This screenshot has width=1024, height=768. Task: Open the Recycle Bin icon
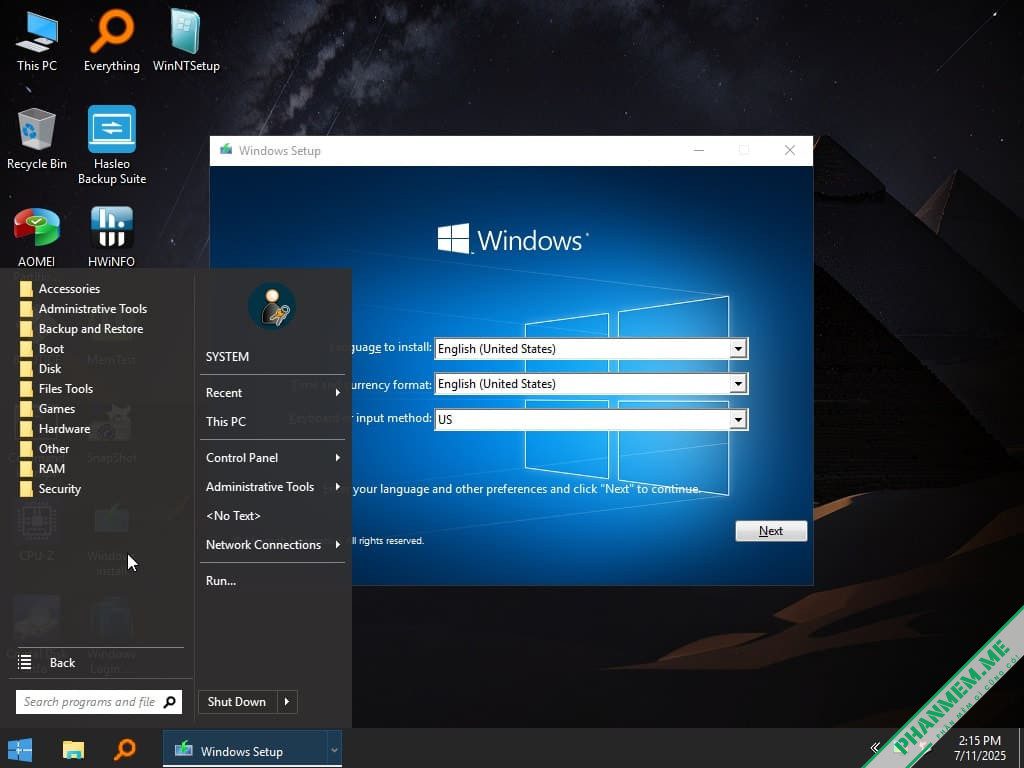pos(37,138)
